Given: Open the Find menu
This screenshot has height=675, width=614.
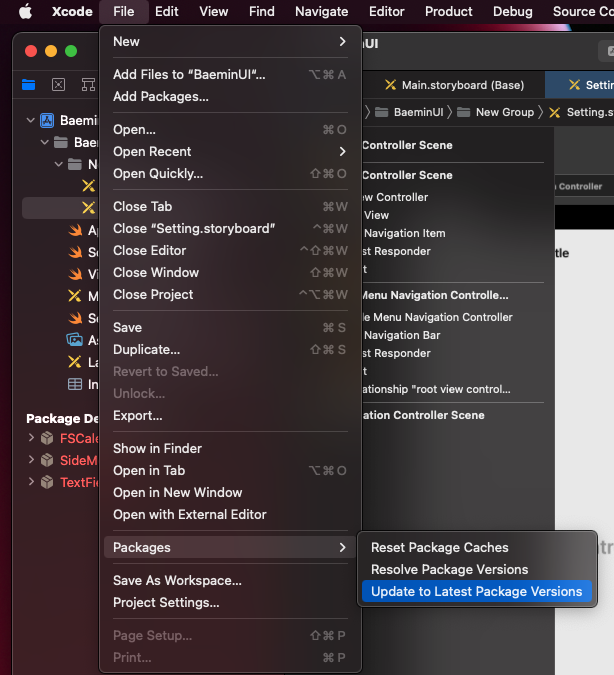Looking at the screenshot, I should coord(262,12).
